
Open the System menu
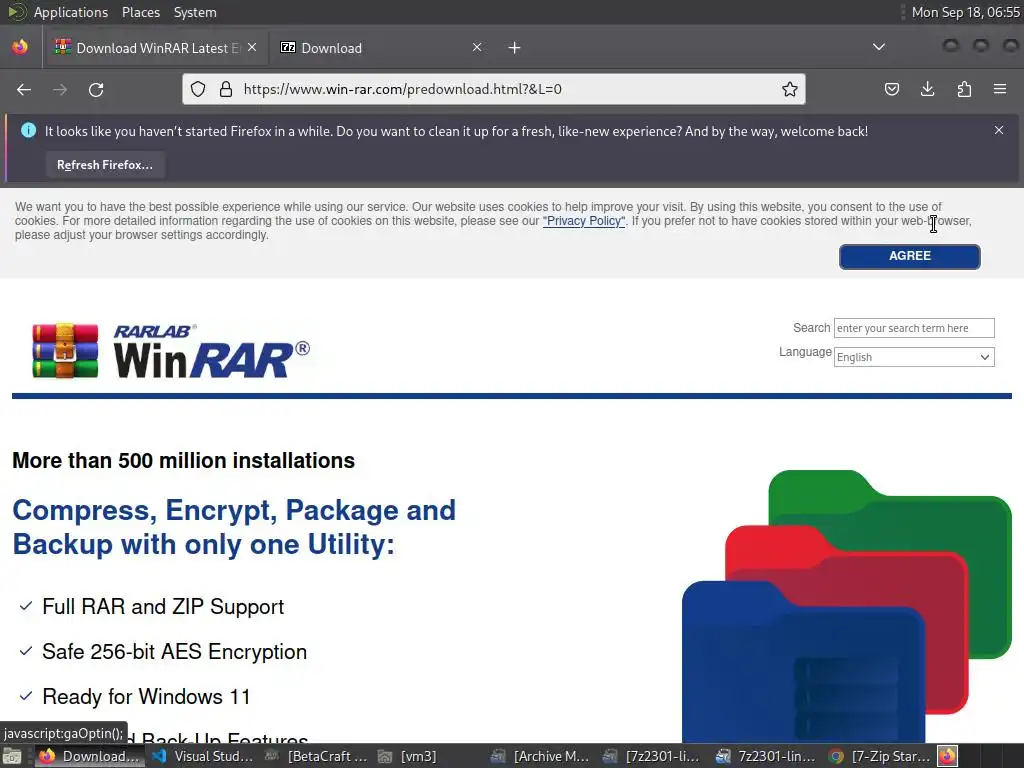coord(195,12)
